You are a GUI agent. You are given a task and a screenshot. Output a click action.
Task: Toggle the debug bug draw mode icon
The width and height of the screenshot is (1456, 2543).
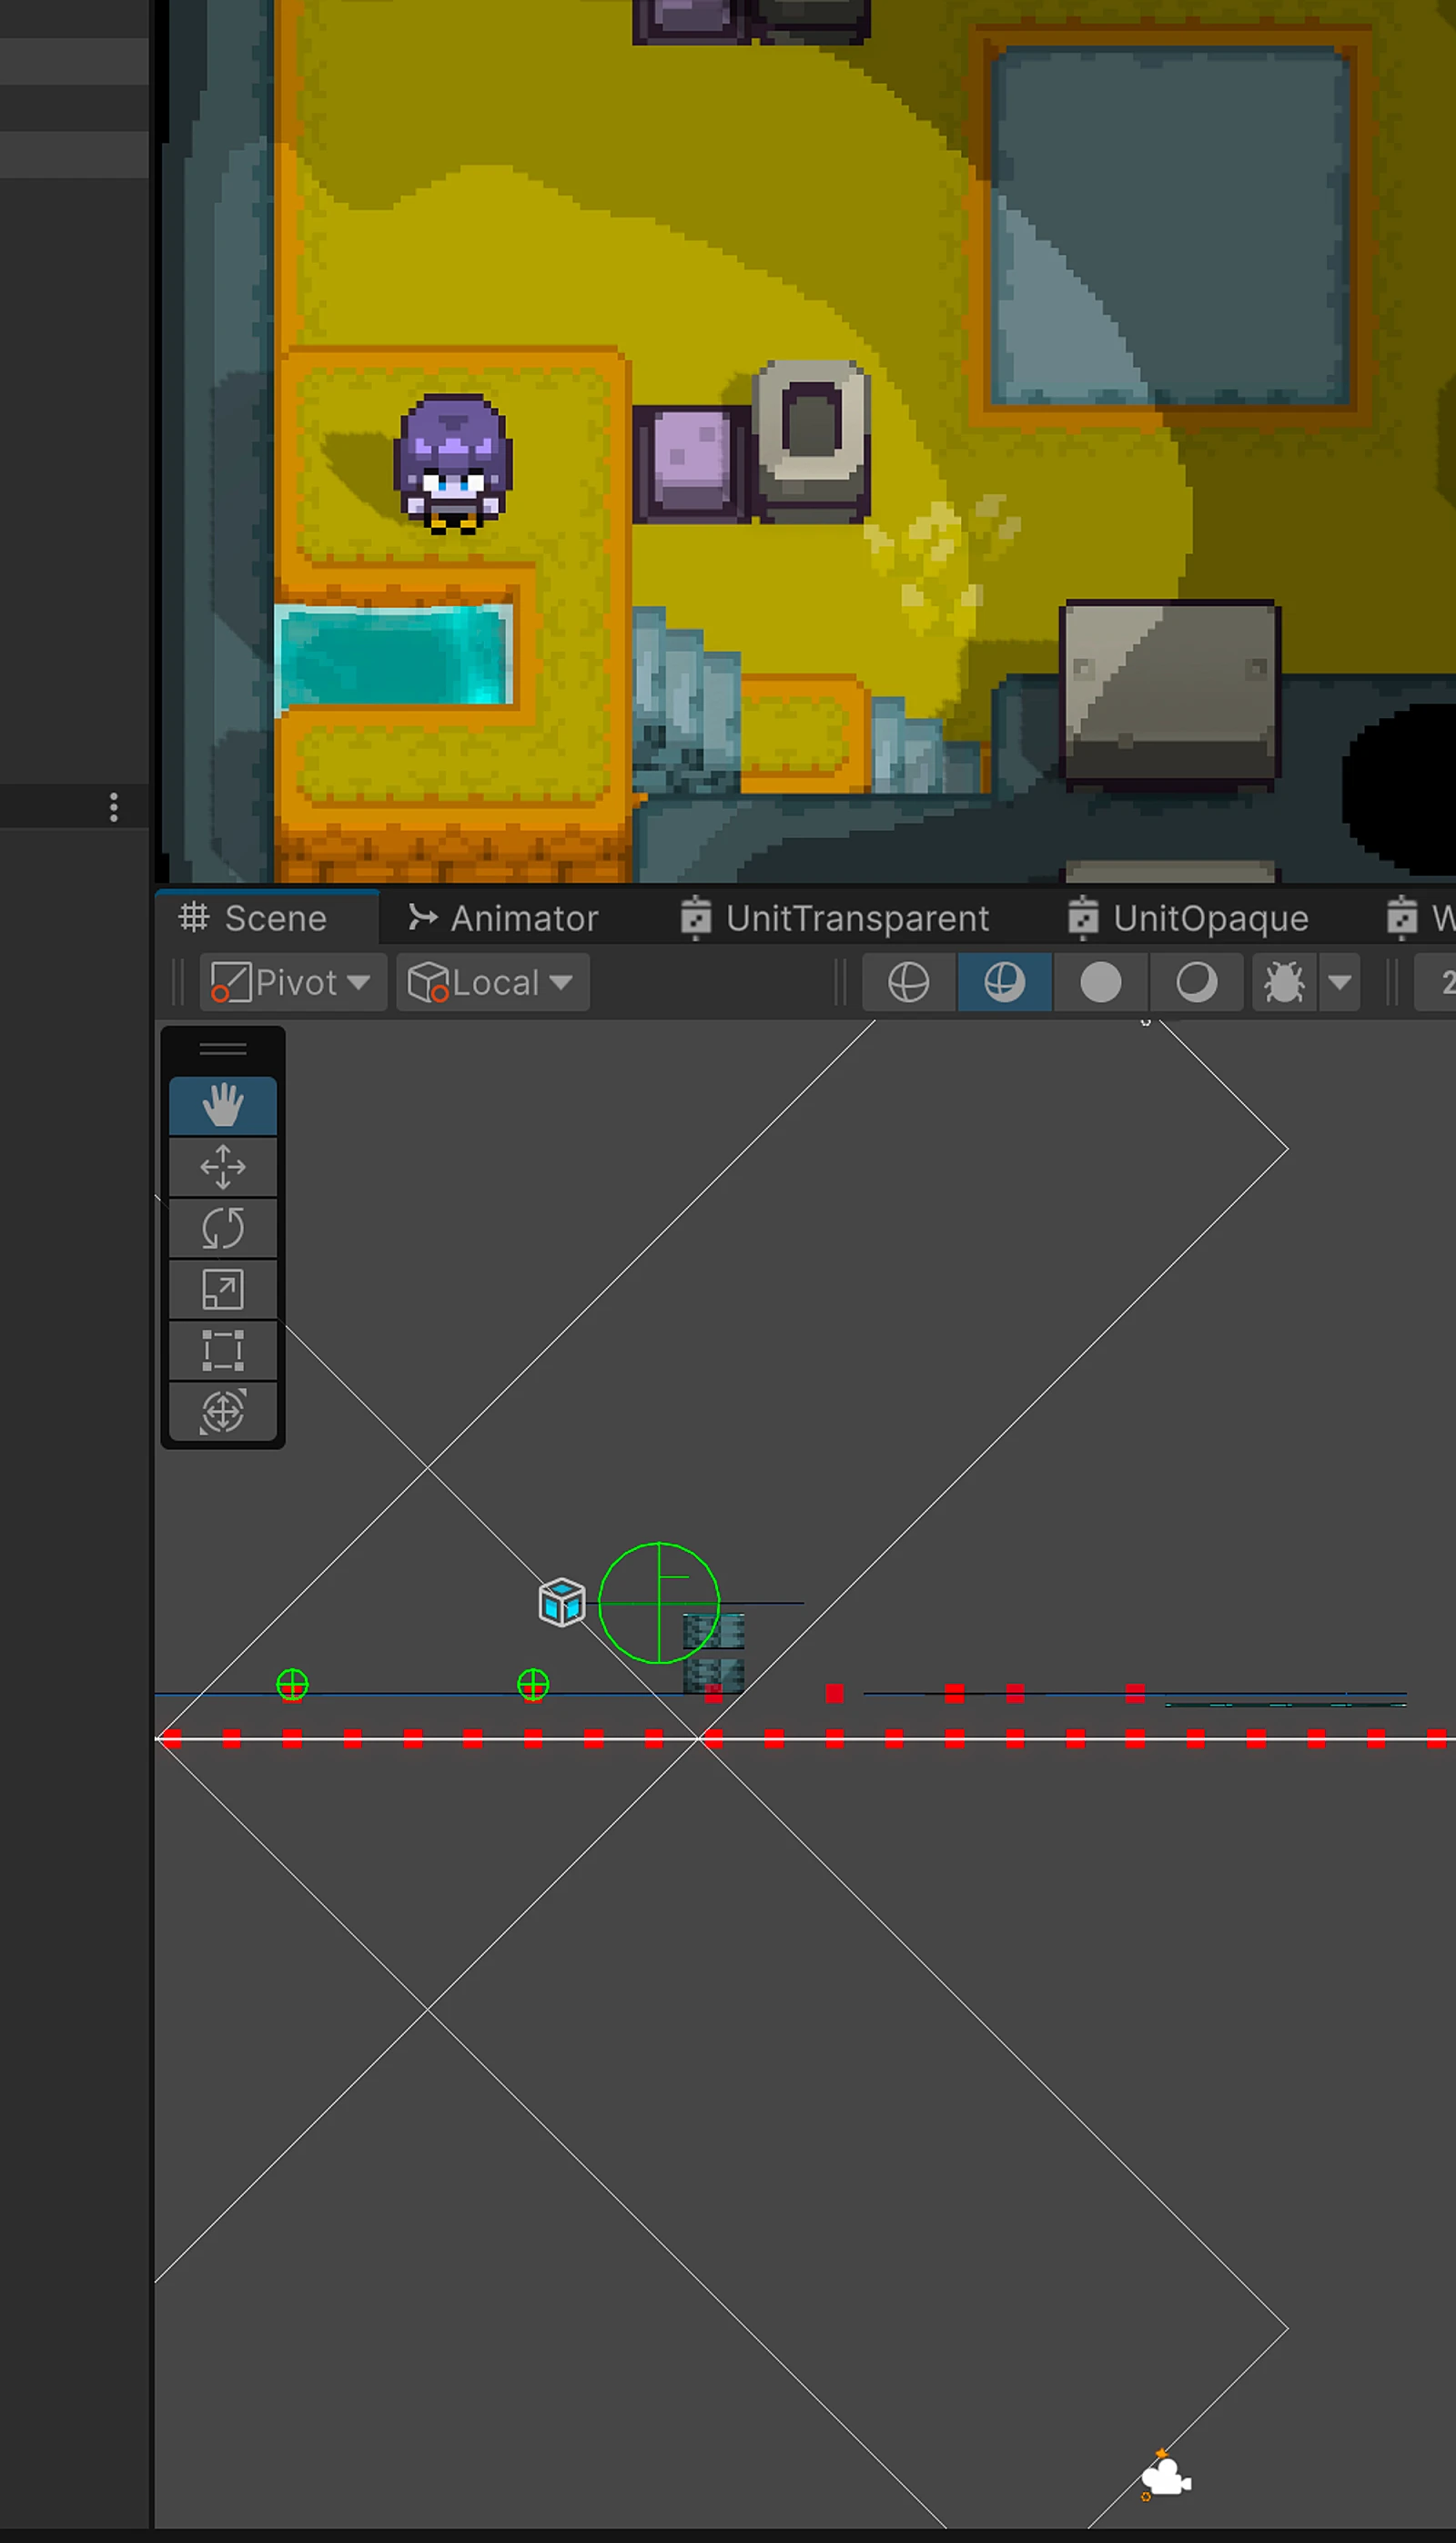[x=1284, y=982]
